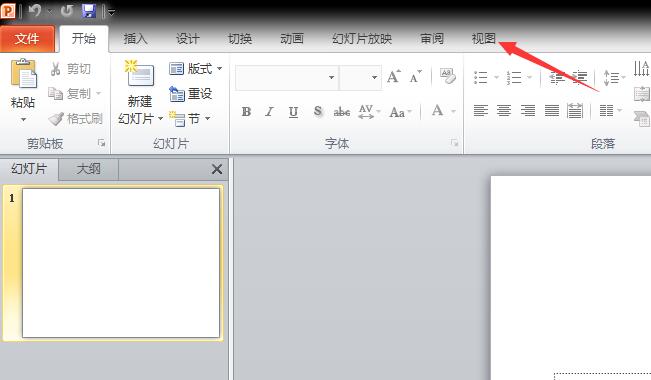The height and width of the screenshot is (380, 651).
Task: Click the decrease list level icon
Action: click(x=556, y=77)
